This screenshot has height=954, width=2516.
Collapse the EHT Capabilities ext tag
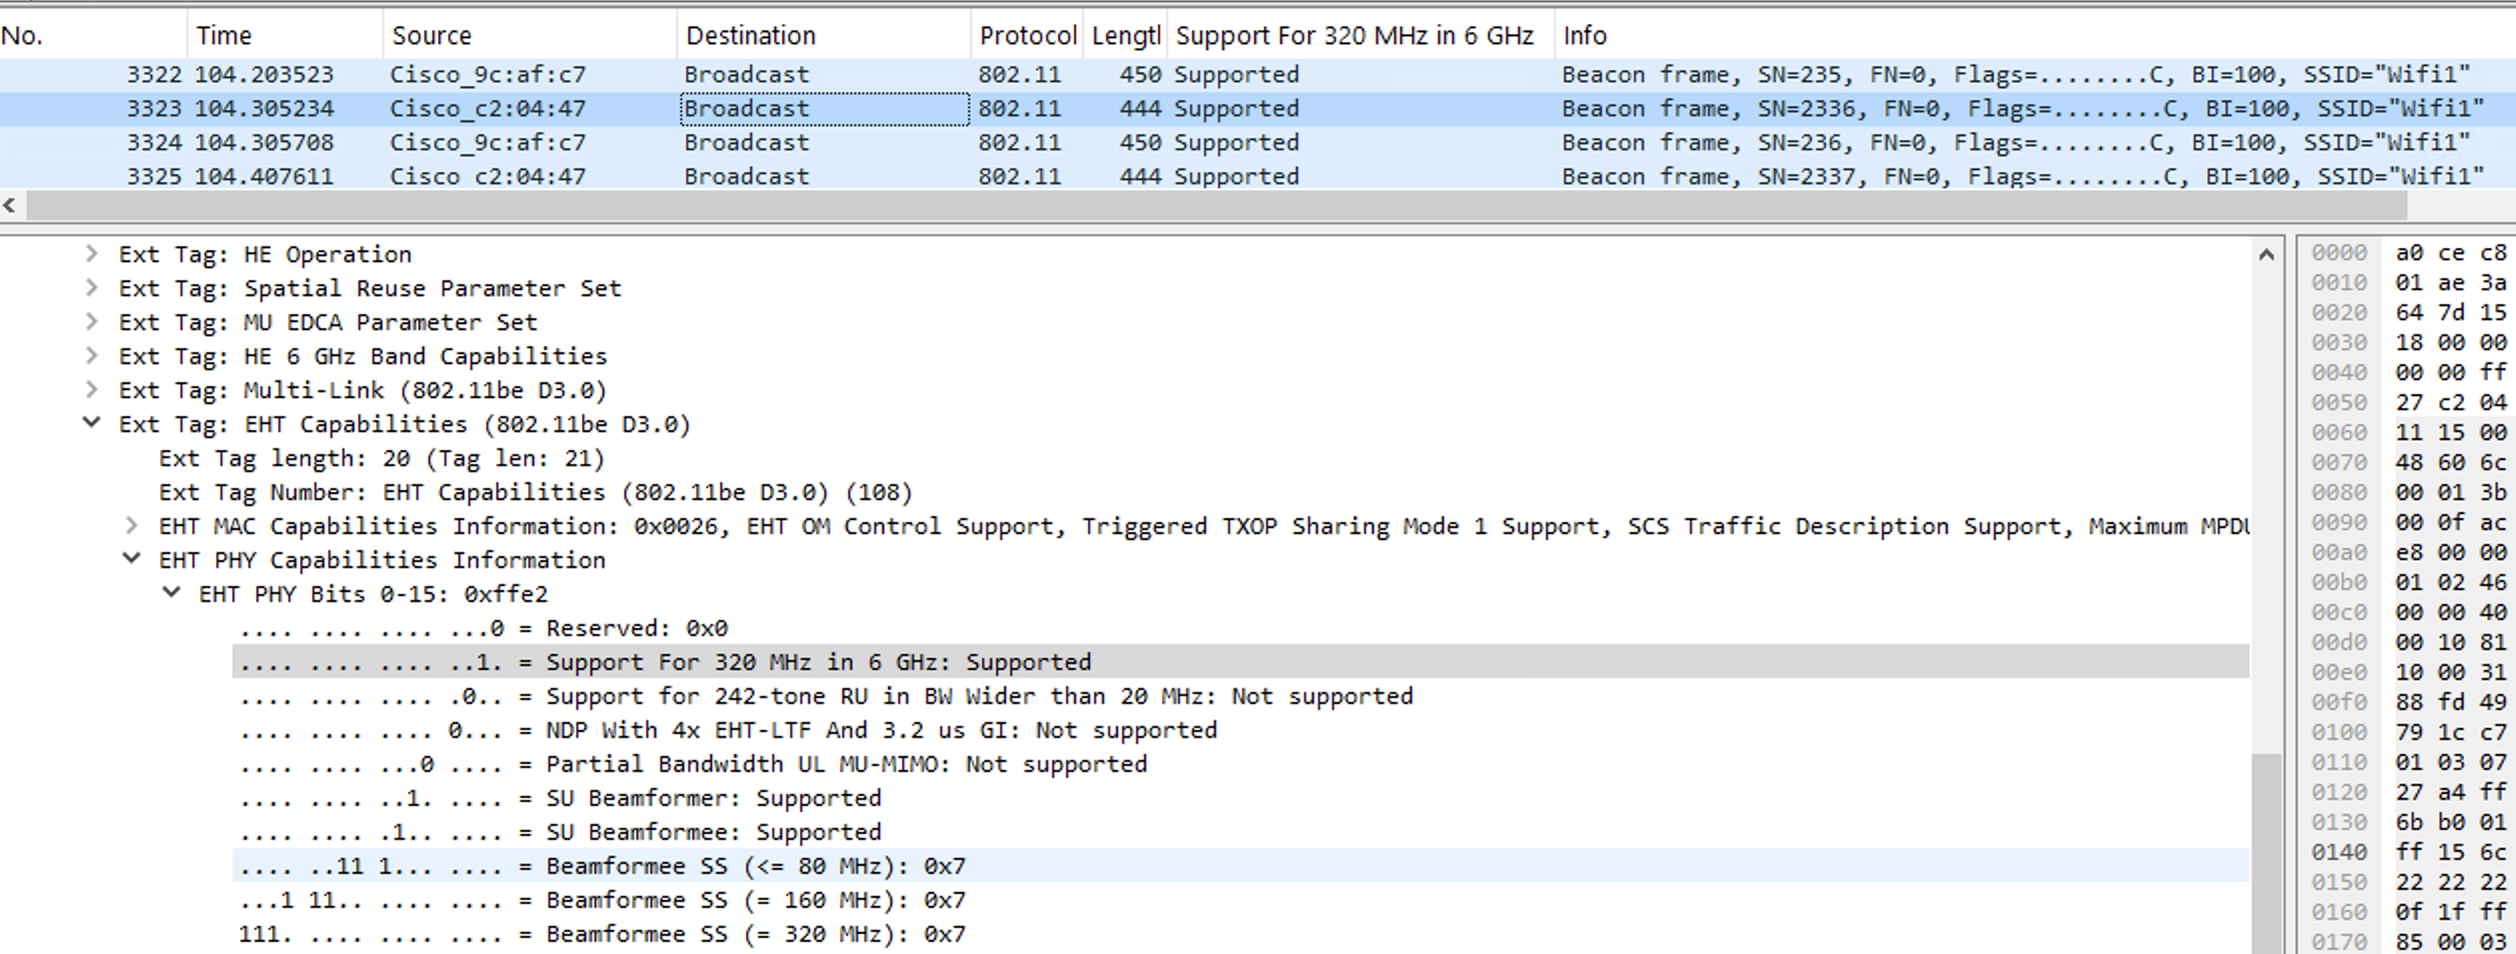pos(91,423)
